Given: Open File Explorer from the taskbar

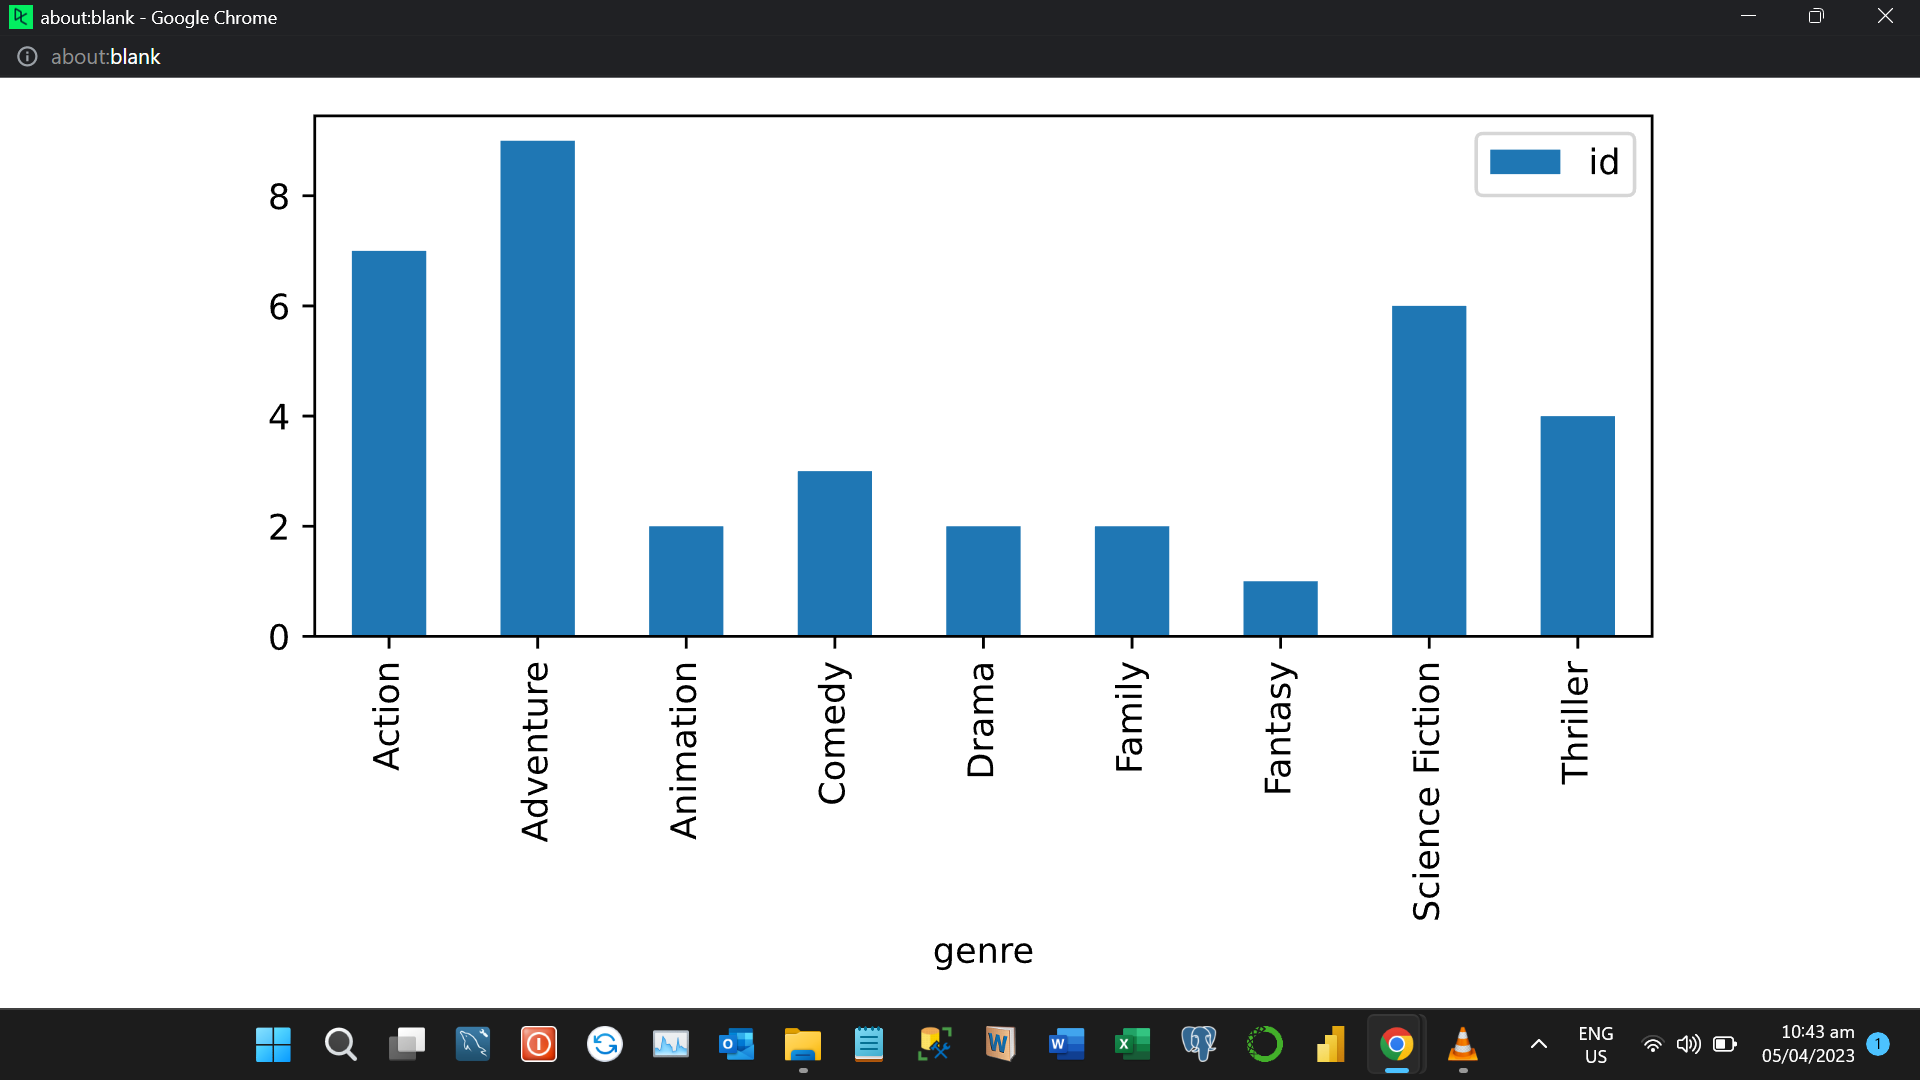Looking at the screenshot, I should 803,1043.
